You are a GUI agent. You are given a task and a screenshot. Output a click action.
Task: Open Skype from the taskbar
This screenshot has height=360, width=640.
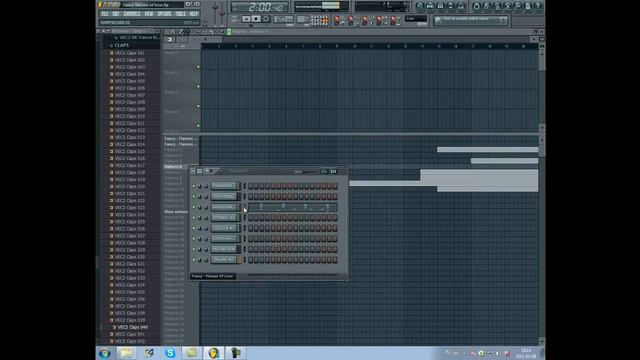(x=170, y=353)
